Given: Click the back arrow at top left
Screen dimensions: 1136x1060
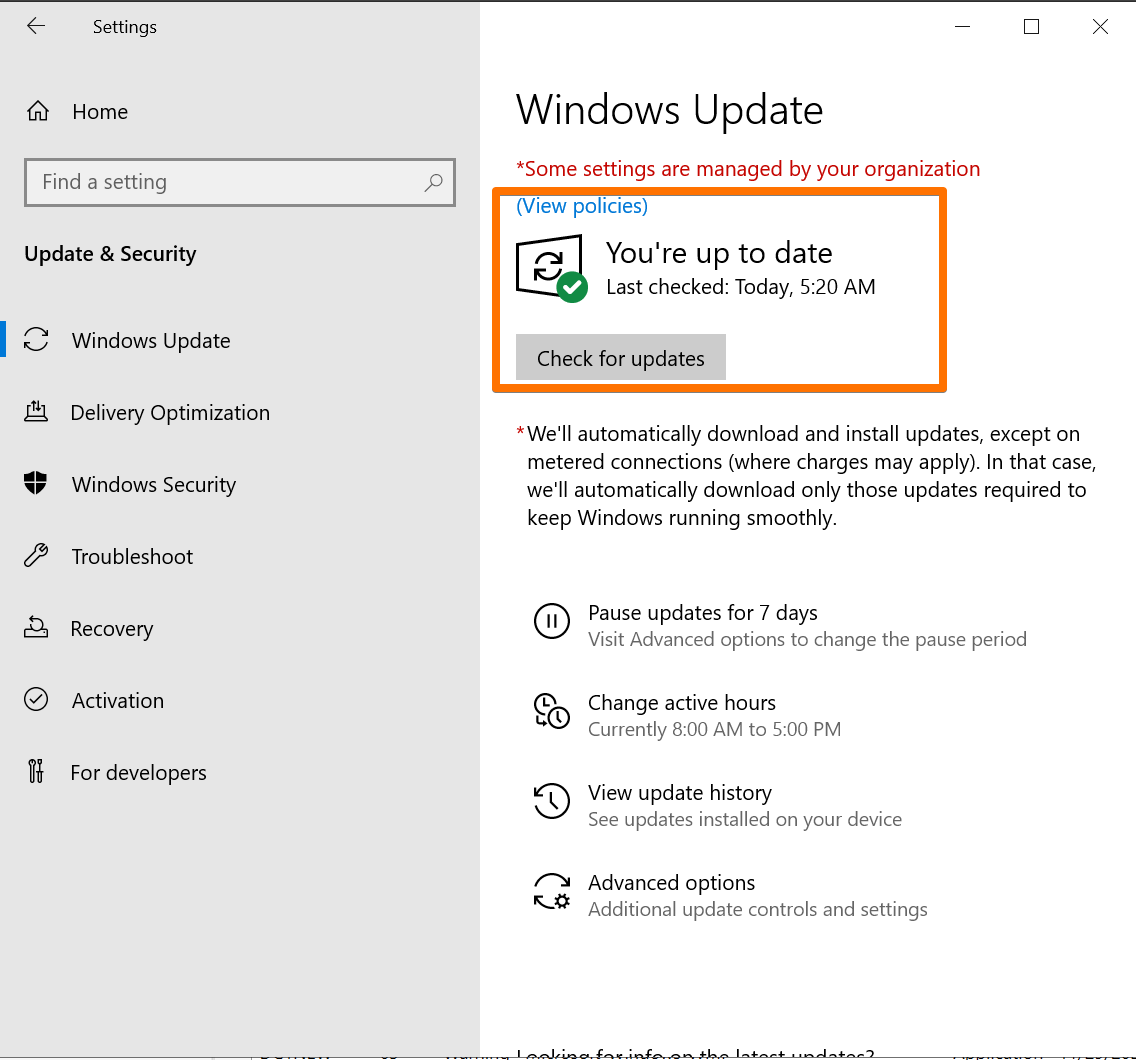Looking at the screenshot, I should click(x=36, y=26).
